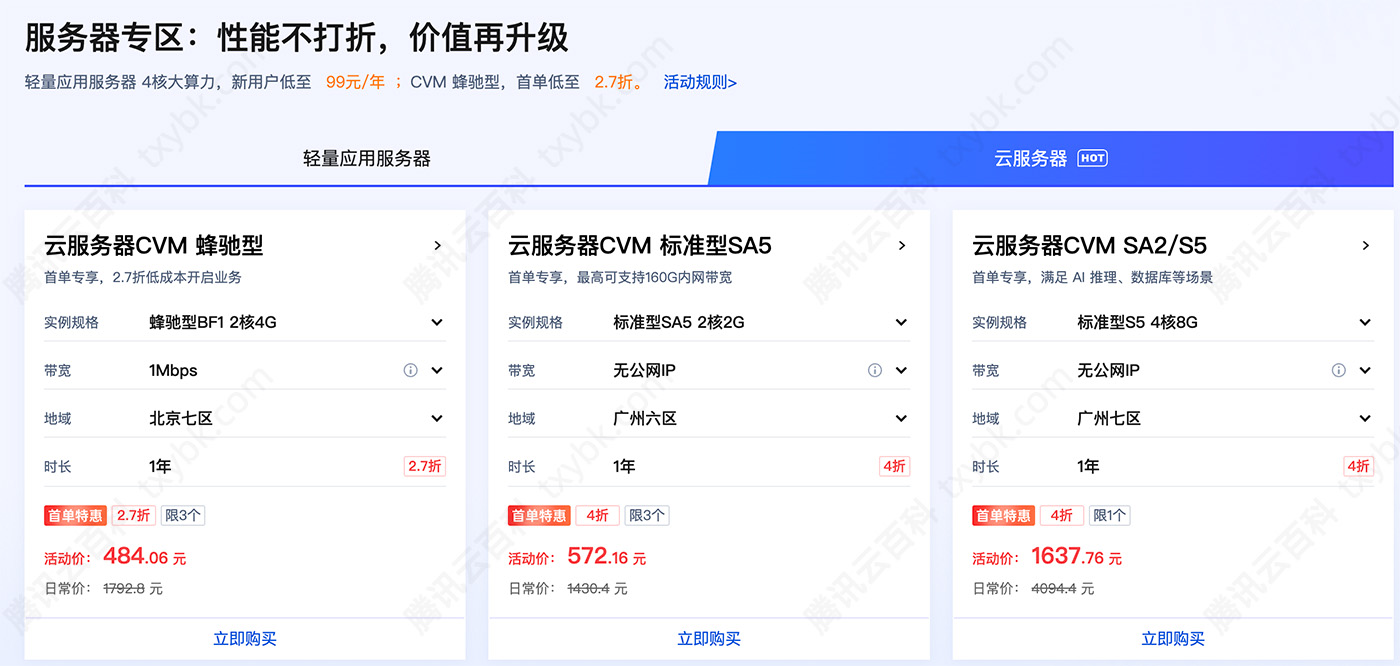Open the 云服务器CVM 蜂驰型 title

[x=154, y=245]
